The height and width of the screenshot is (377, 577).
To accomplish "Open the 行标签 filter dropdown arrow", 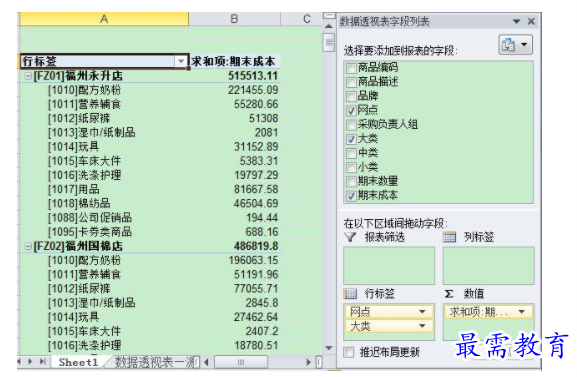I will 181,61.
